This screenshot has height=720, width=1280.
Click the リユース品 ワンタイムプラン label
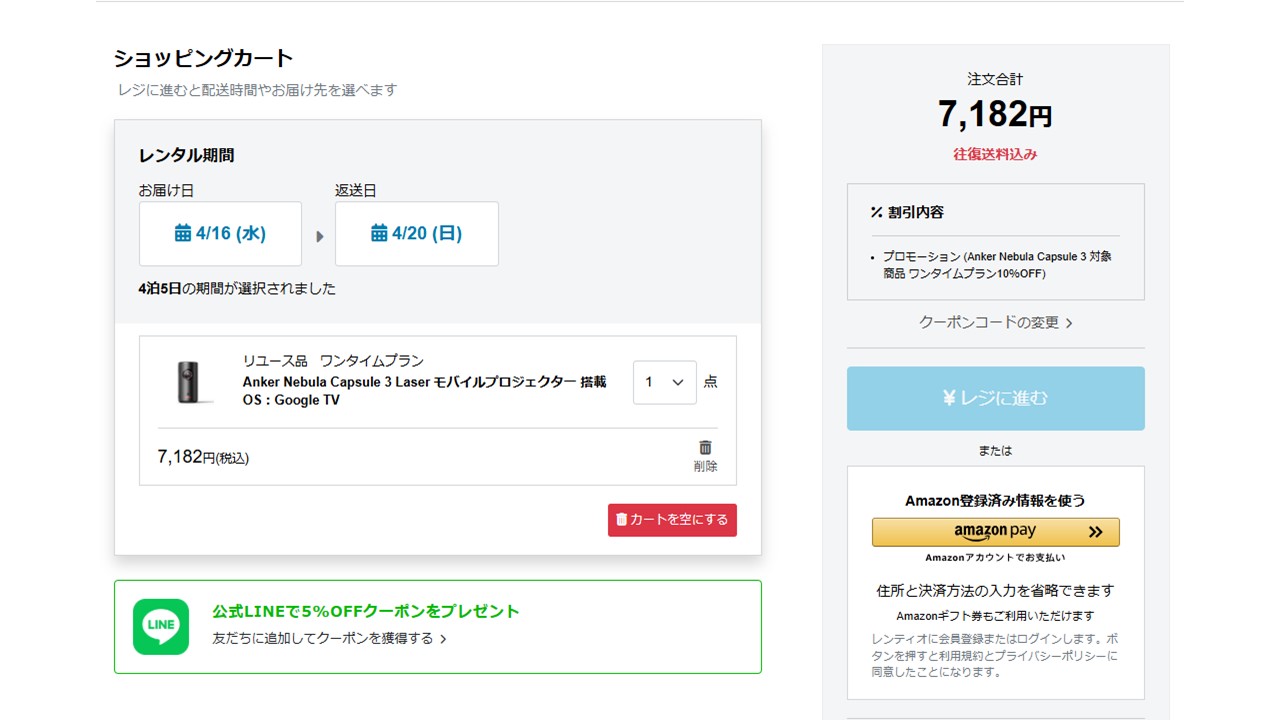[x=333, y=361]
